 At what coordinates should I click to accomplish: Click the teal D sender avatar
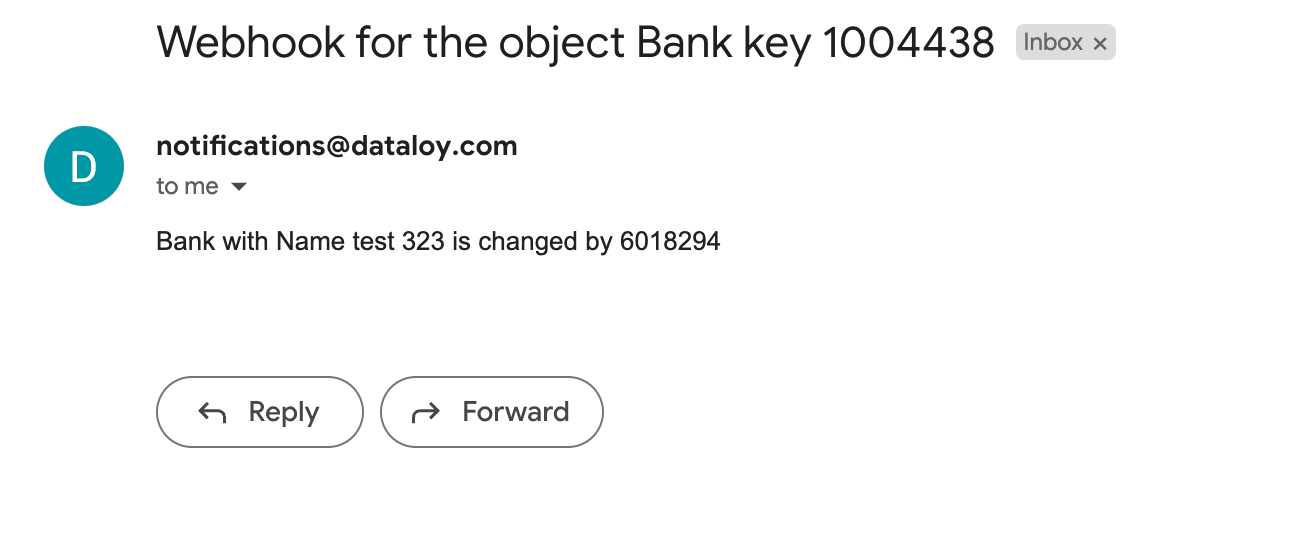84,166
